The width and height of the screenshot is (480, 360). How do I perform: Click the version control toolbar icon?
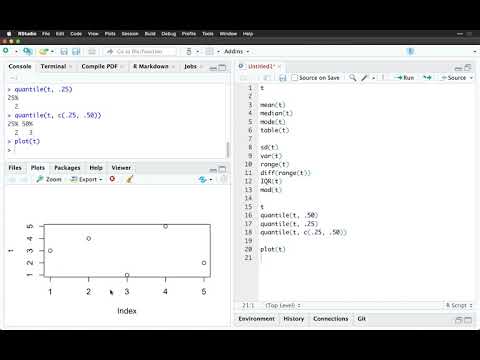point(189,52)
